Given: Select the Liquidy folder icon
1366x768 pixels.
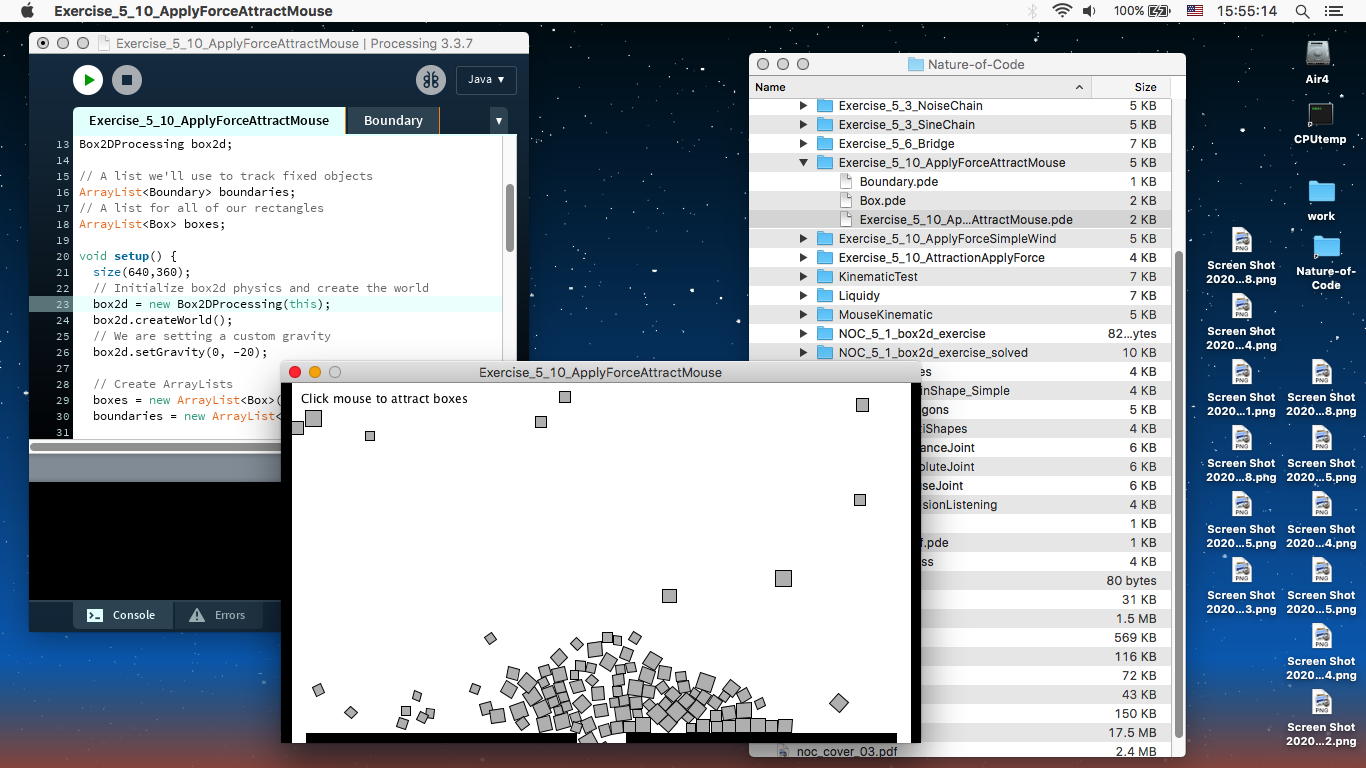Looking at the screenshot, I should 825,296.
